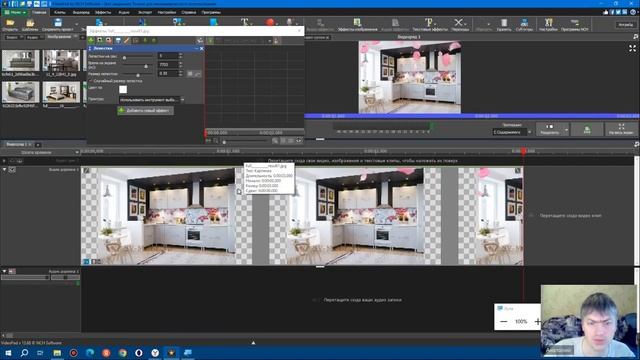Screen dimensions: 640x360
Task: Open the Эффекты menu tab
Action: (x=103, y=12)
